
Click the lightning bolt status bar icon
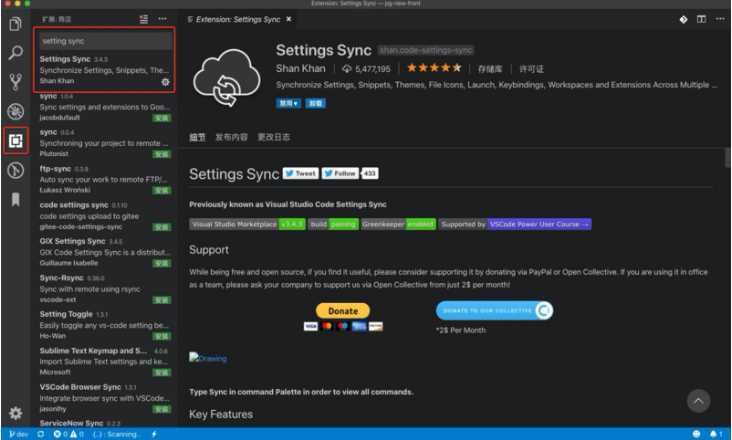click(x=154, y=434)
